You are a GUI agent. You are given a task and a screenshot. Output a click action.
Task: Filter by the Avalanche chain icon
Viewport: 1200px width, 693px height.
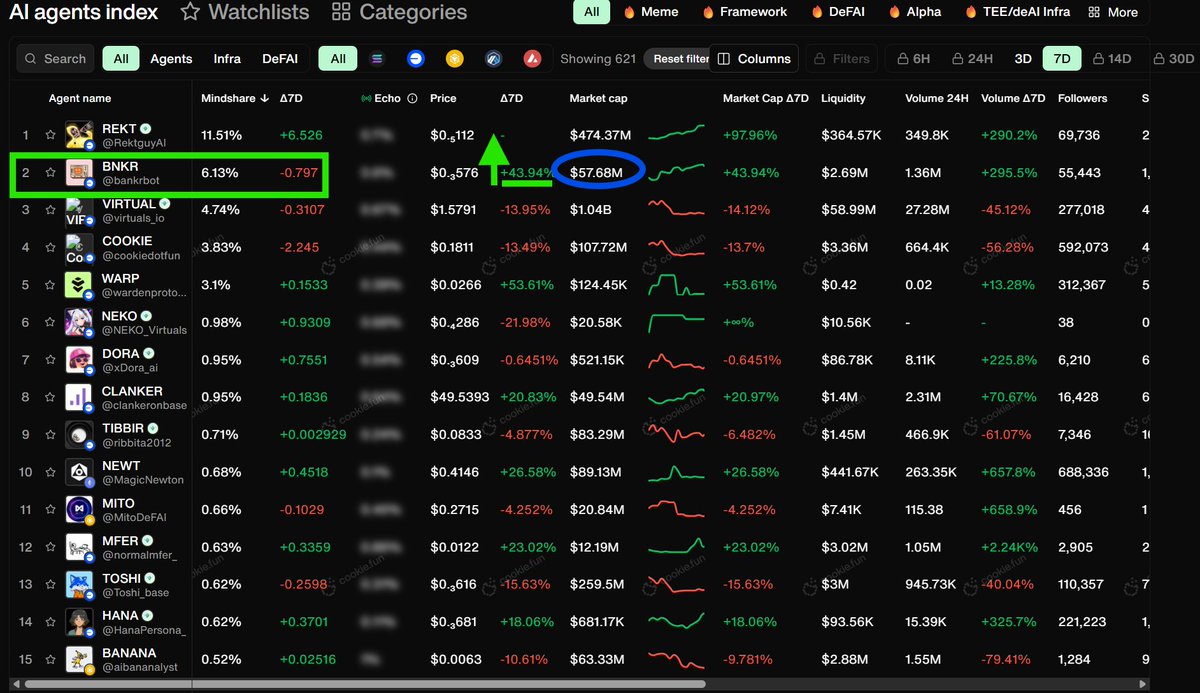[533, 58]
